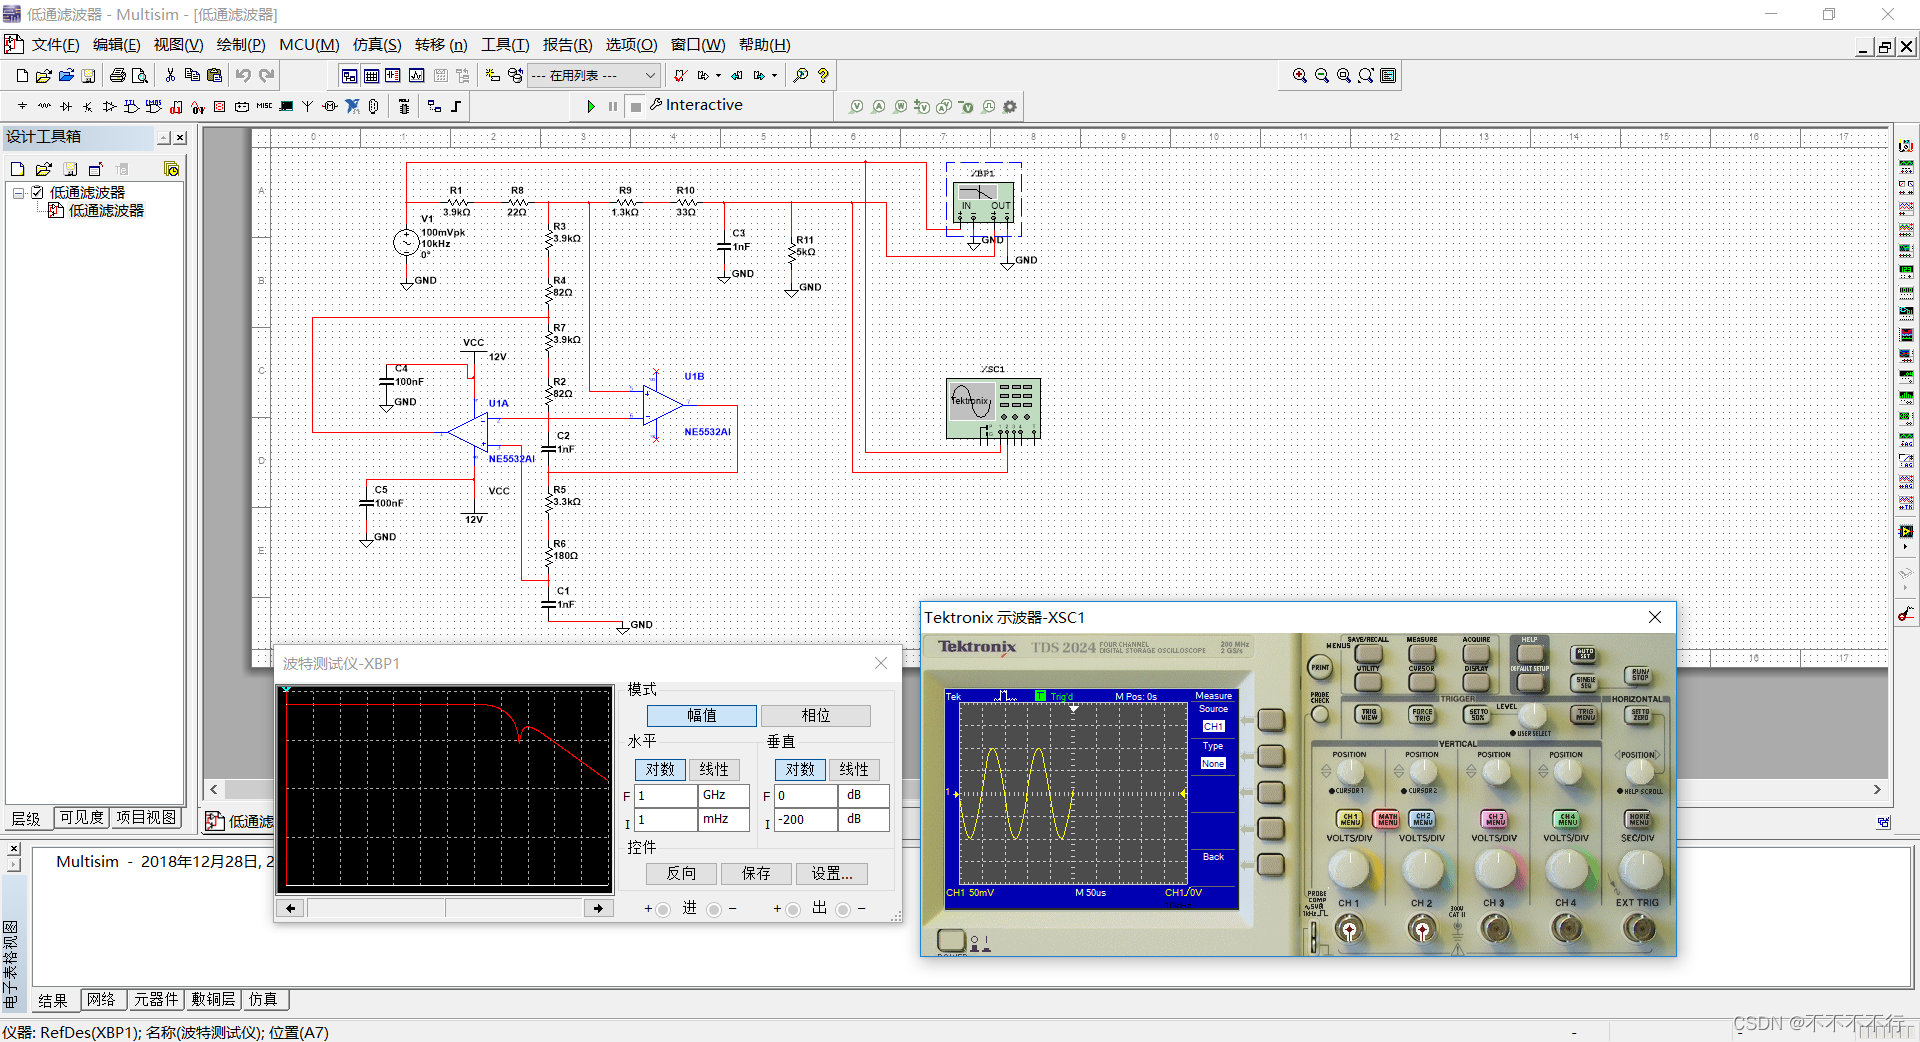The height and width of the screenshot is (1042, 1920).
Task: Expand the forward annotate dropdown arrow
Action: click(x=774, y=75)
